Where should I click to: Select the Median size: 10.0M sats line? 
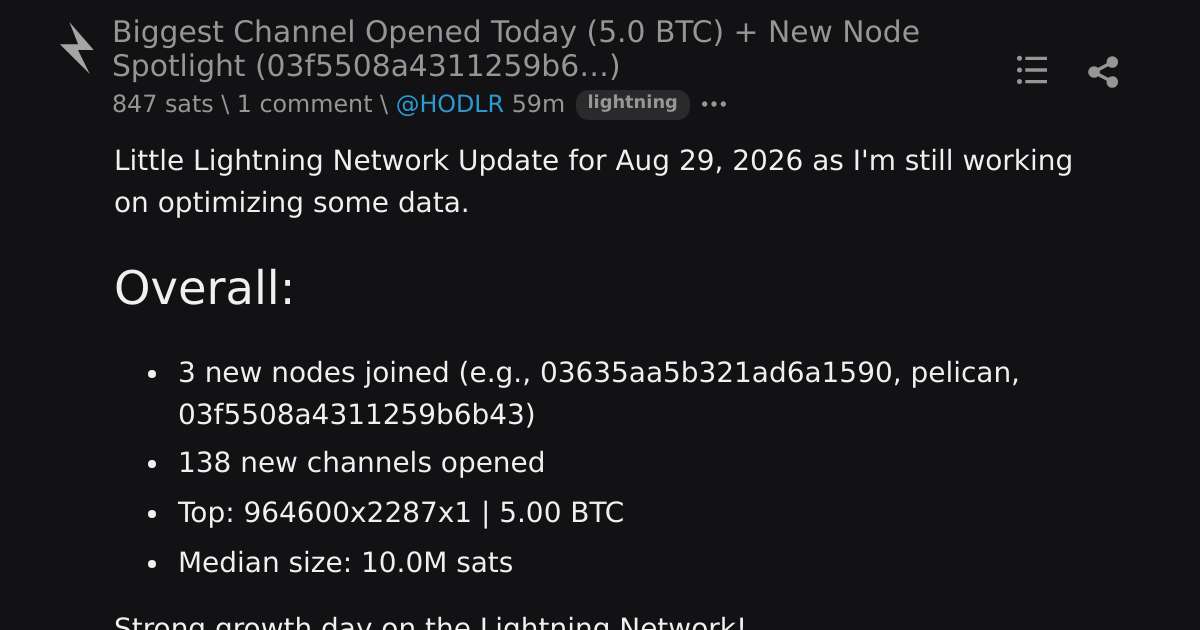(x=345, y=563)
